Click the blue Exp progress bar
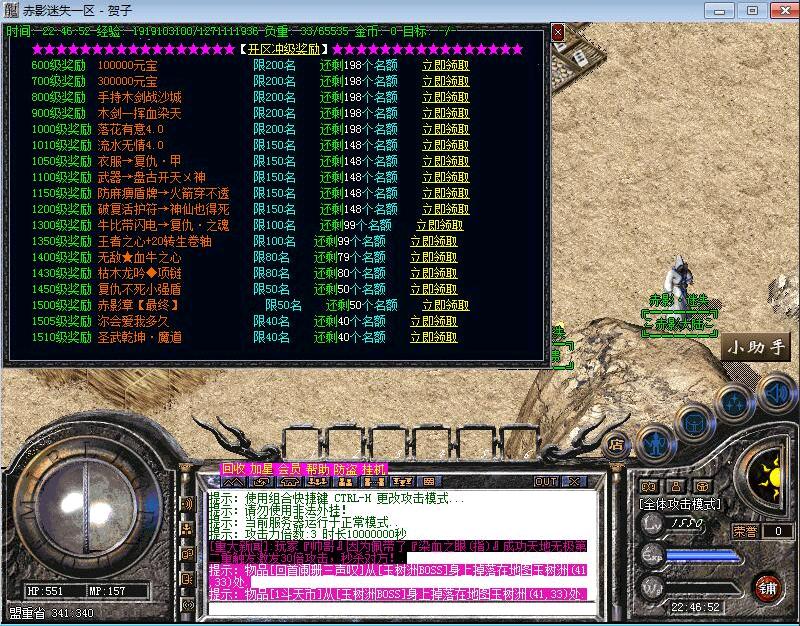 pyautogui.click(x=703, y=556)
